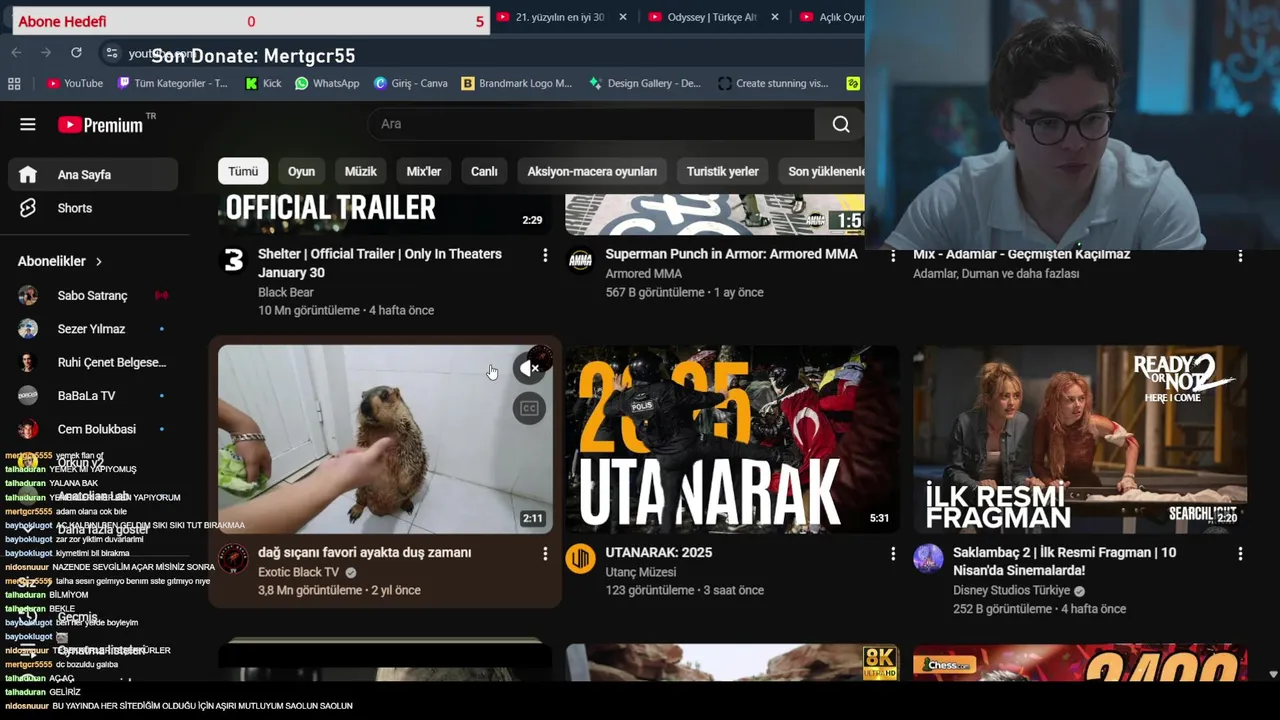Open the Mix - Adamlar playlist title

click(x=1021, y=254)
